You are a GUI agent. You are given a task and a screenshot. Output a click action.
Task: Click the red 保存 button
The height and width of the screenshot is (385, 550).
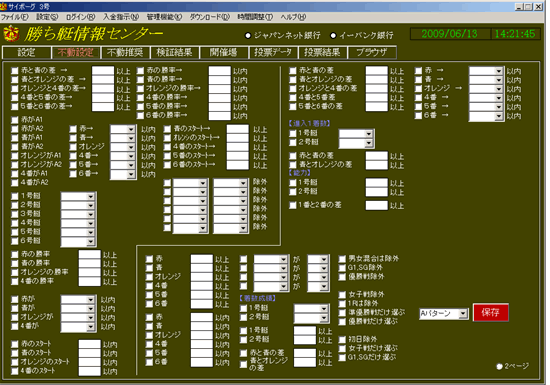490,312
